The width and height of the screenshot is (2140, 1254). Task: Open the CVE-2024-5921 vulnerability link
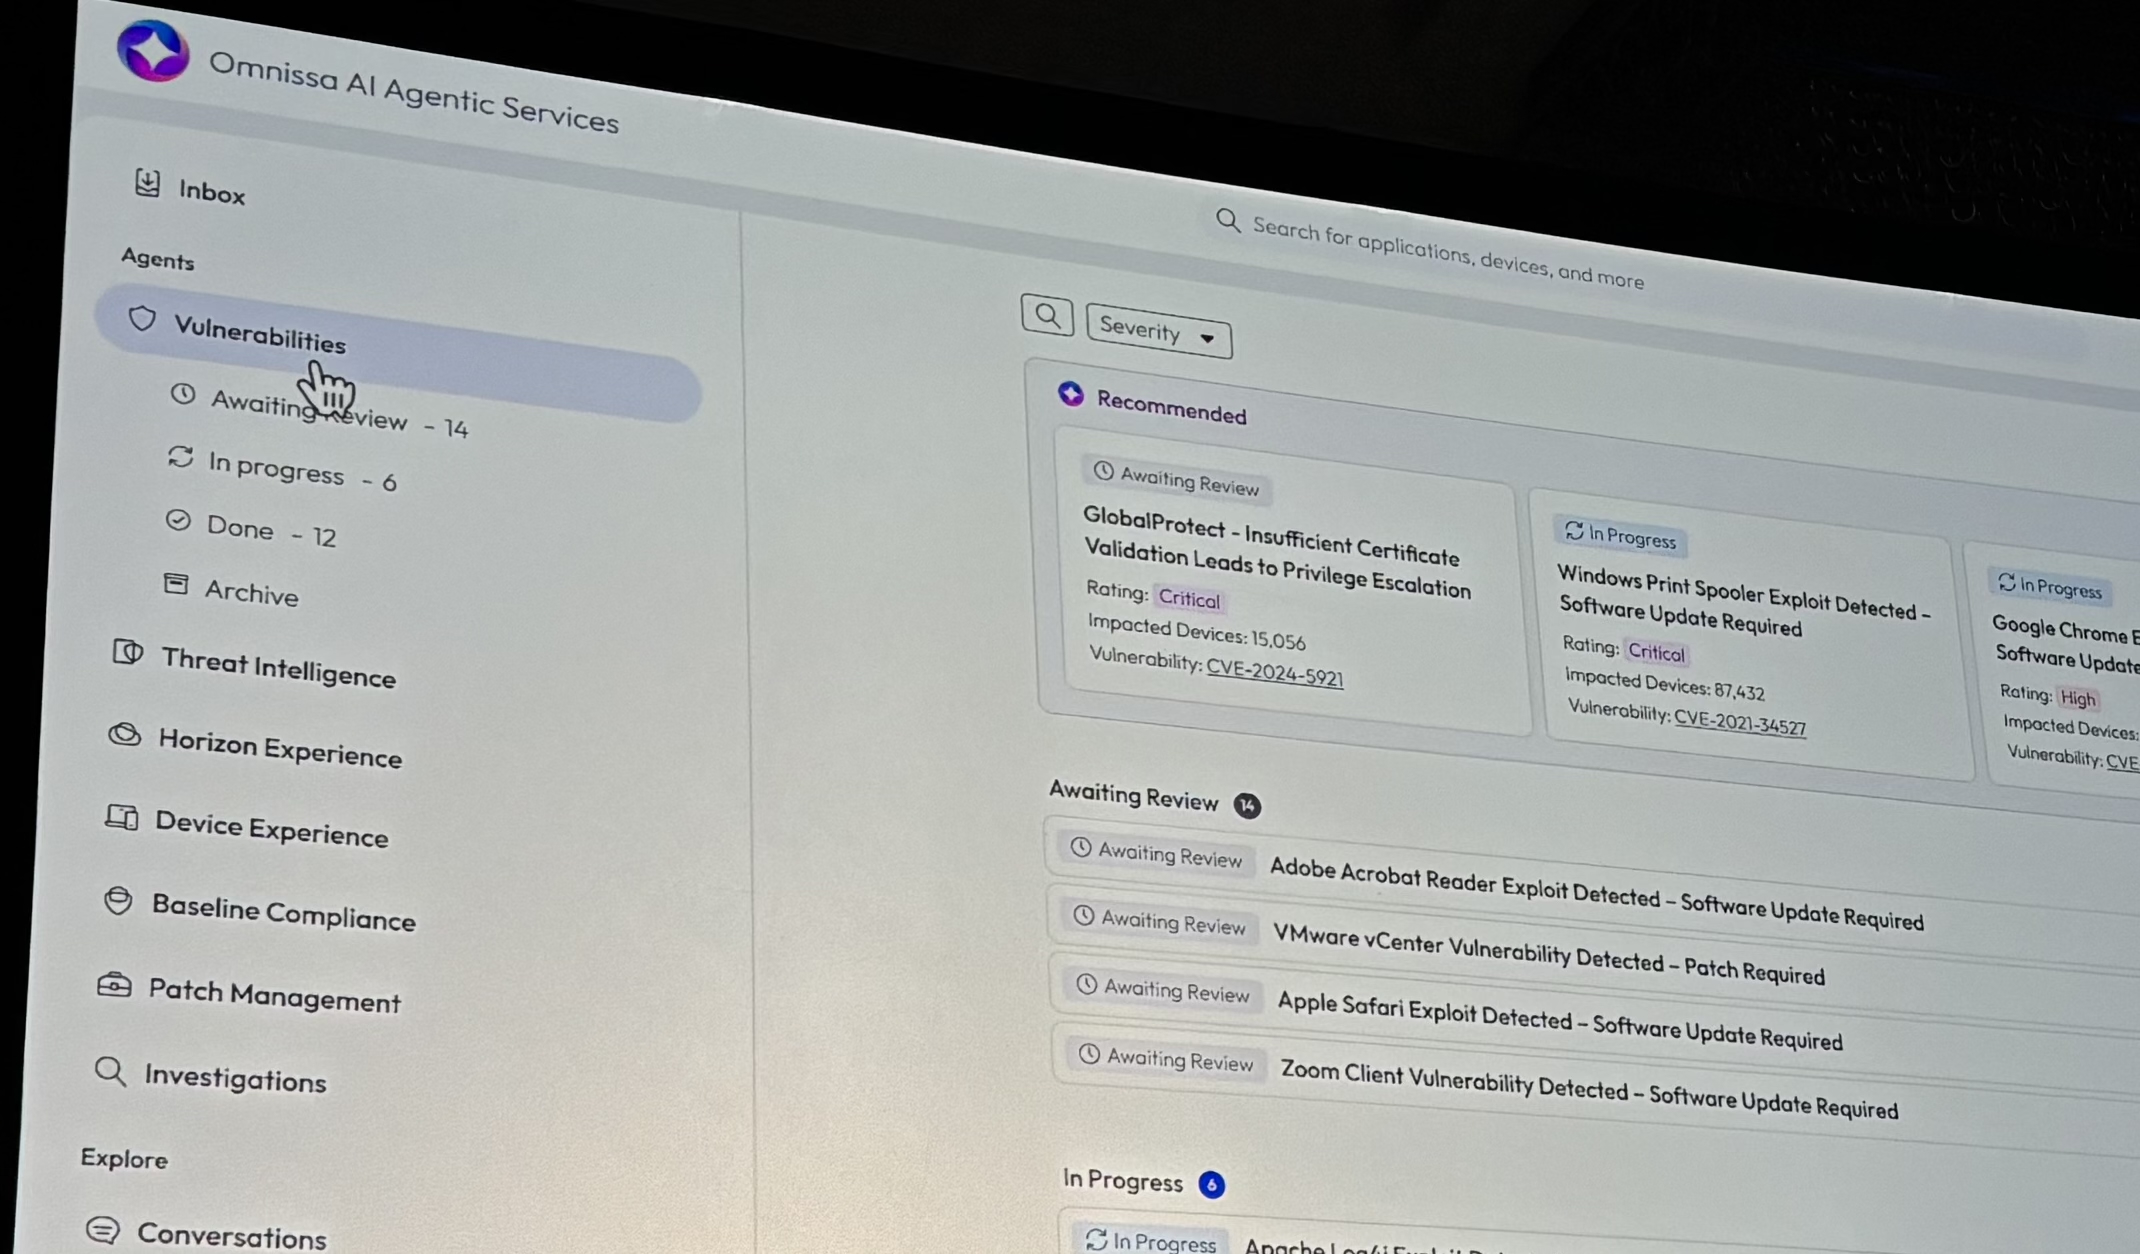1274,673
